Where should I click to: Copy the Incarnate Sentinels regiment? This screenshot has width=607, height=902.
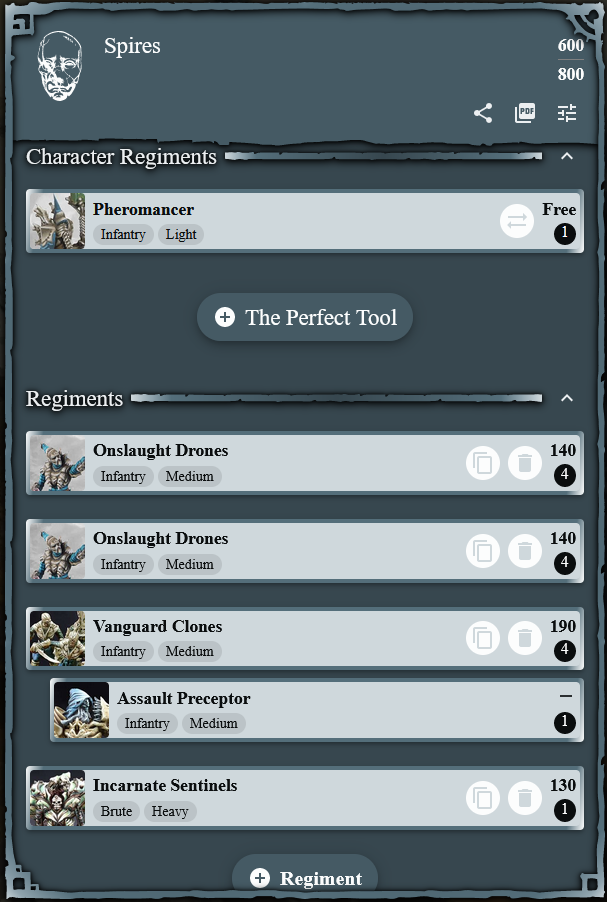[483, 798]
